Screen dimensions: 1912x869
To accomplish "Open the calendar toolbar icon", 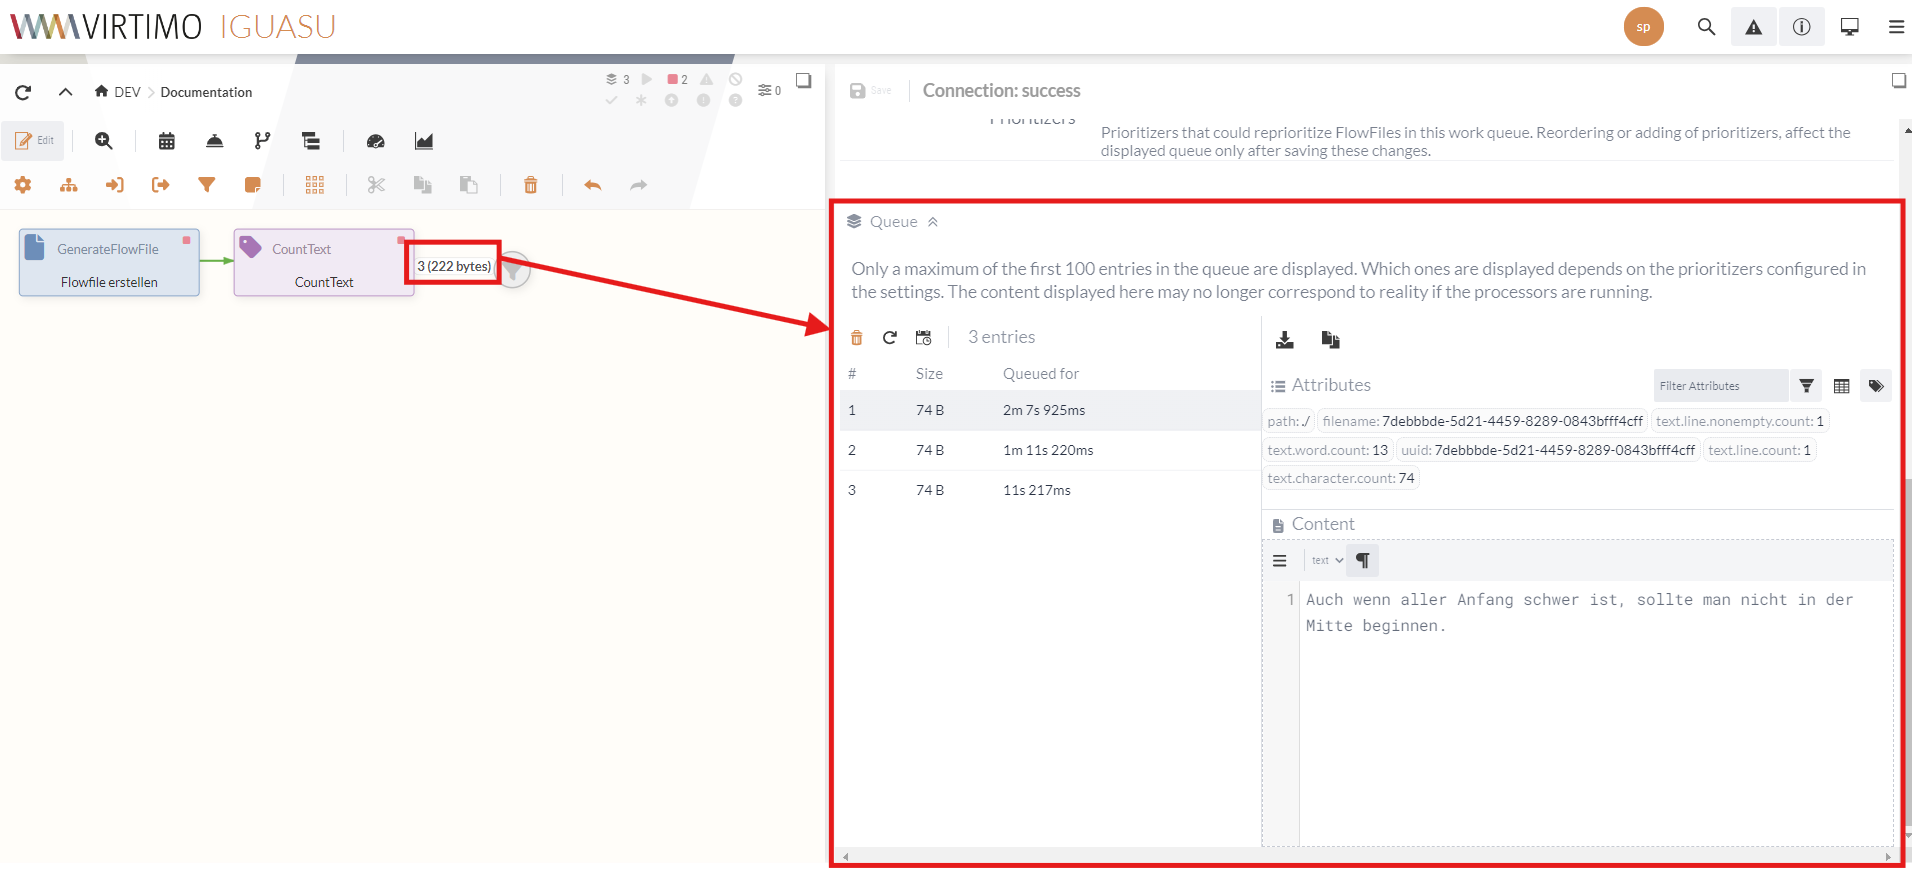I will (x=167, y=141).
